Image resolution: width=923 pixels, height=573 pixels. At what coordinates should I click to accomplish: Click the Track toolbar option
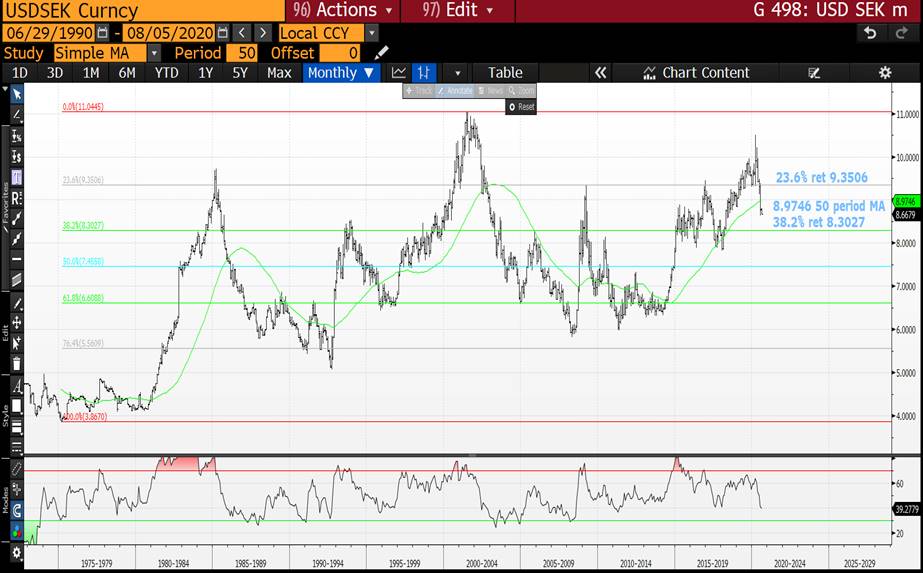[x=419, y=91]
